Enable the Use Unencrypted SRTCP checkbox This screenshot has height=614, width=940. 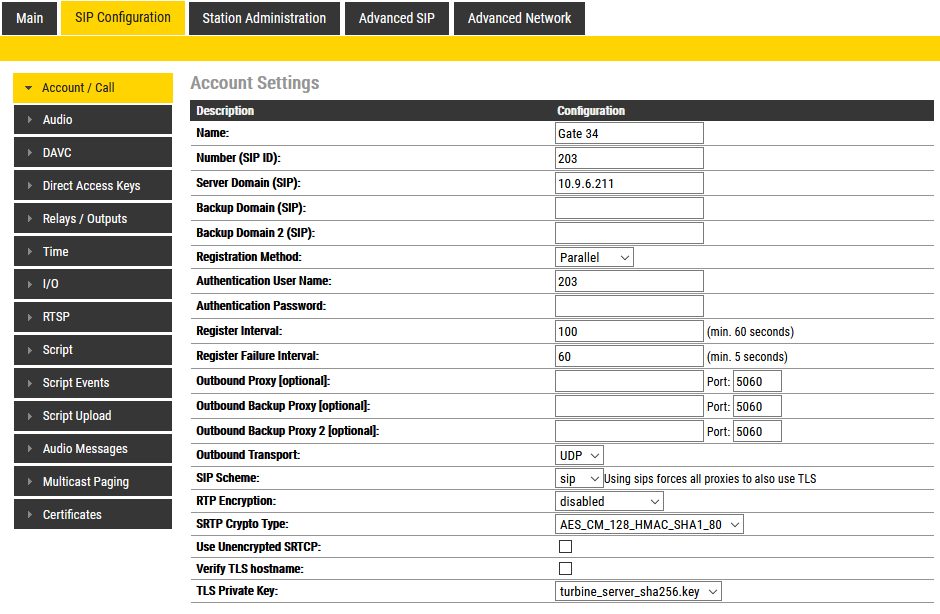click(565, 547)
